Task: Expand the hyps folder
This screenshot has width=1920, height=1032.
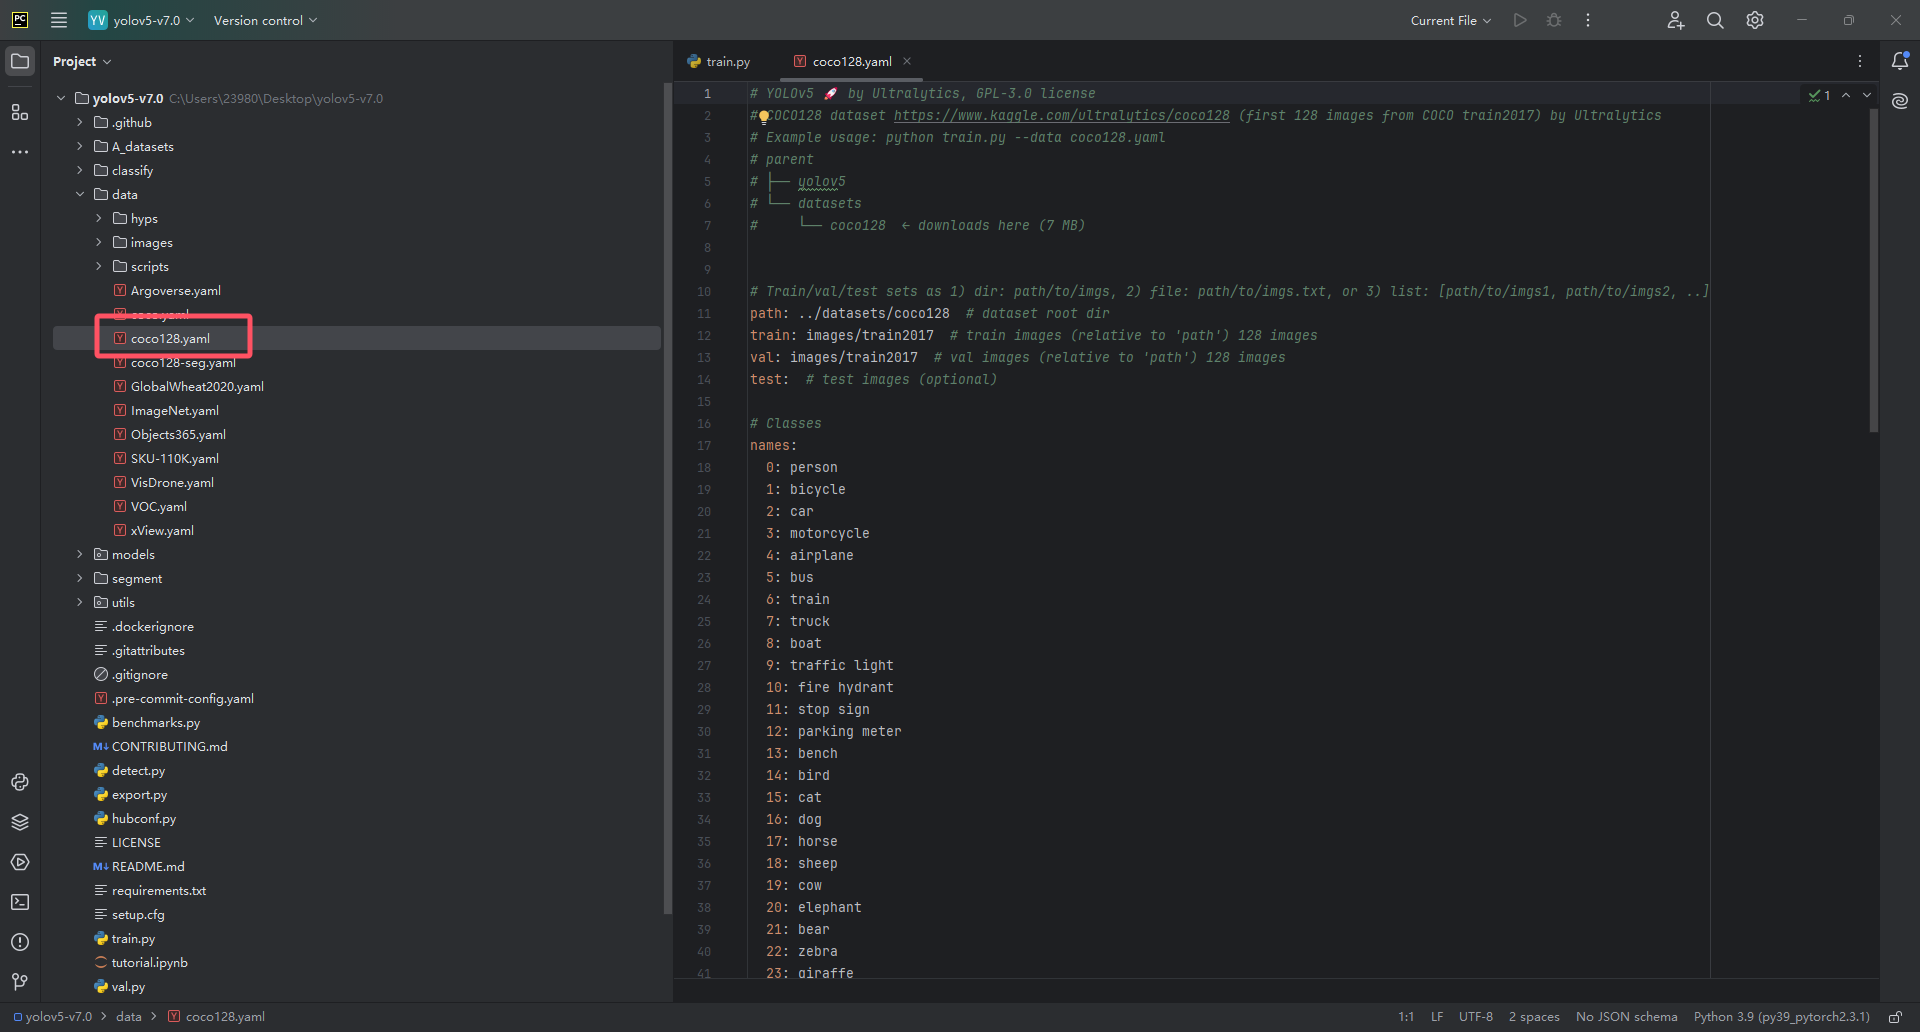Action: coord(99,218)
